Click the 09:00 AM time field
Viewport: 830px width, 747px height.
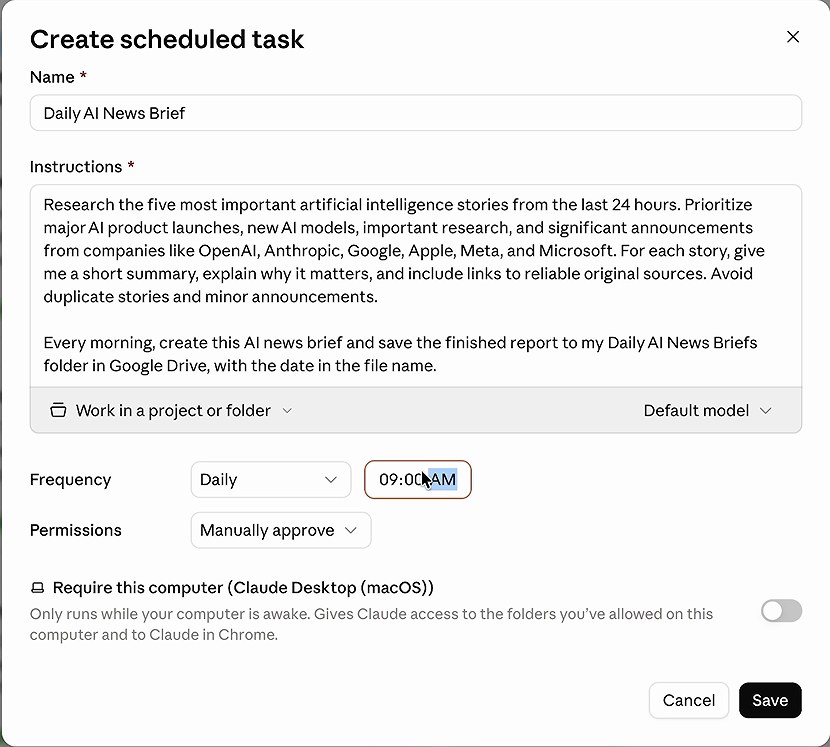(418, 480)
